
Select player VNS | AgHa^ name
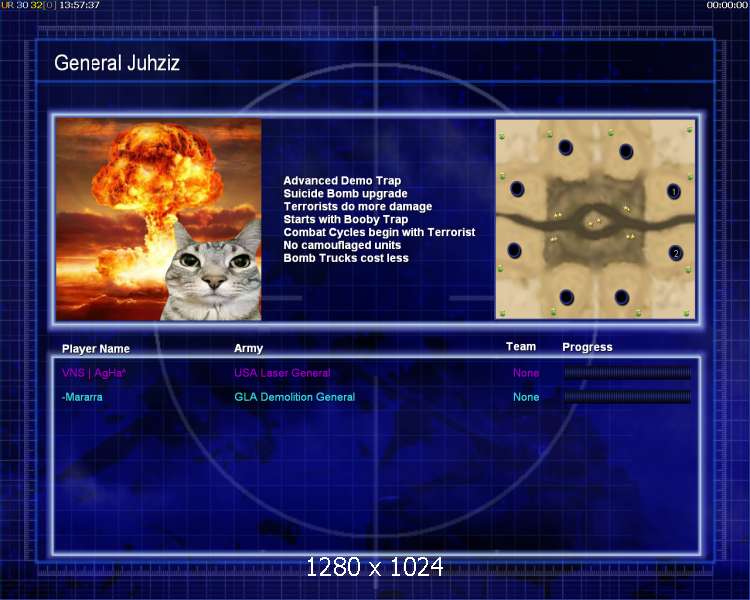pos(94,373)
